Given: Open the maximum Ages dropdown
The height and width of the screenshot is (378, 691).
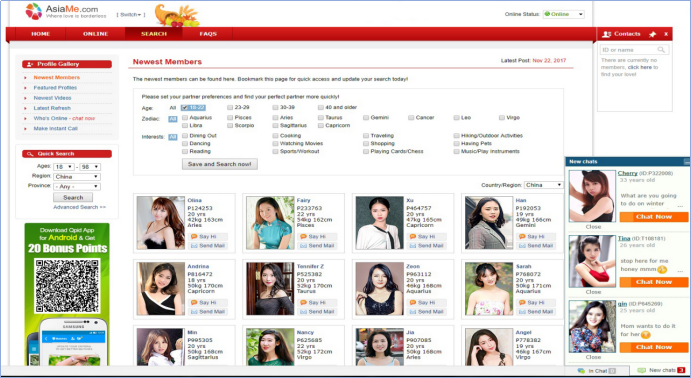Looking at the screenshot, I should [90, 167].
